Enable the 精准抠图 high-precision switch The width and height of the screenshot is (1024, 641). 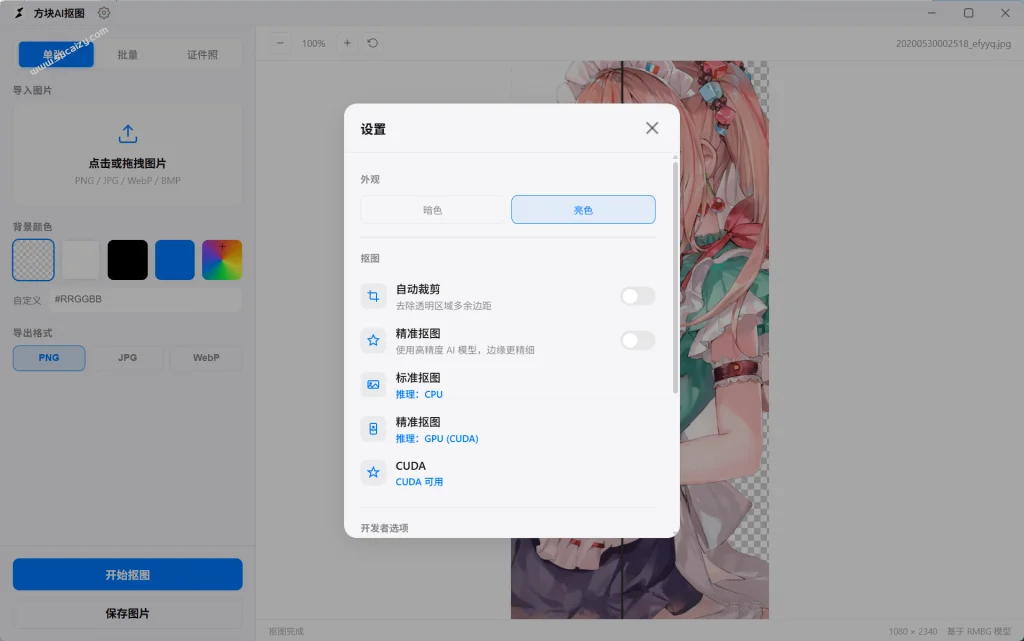click(x=637, y=340)
